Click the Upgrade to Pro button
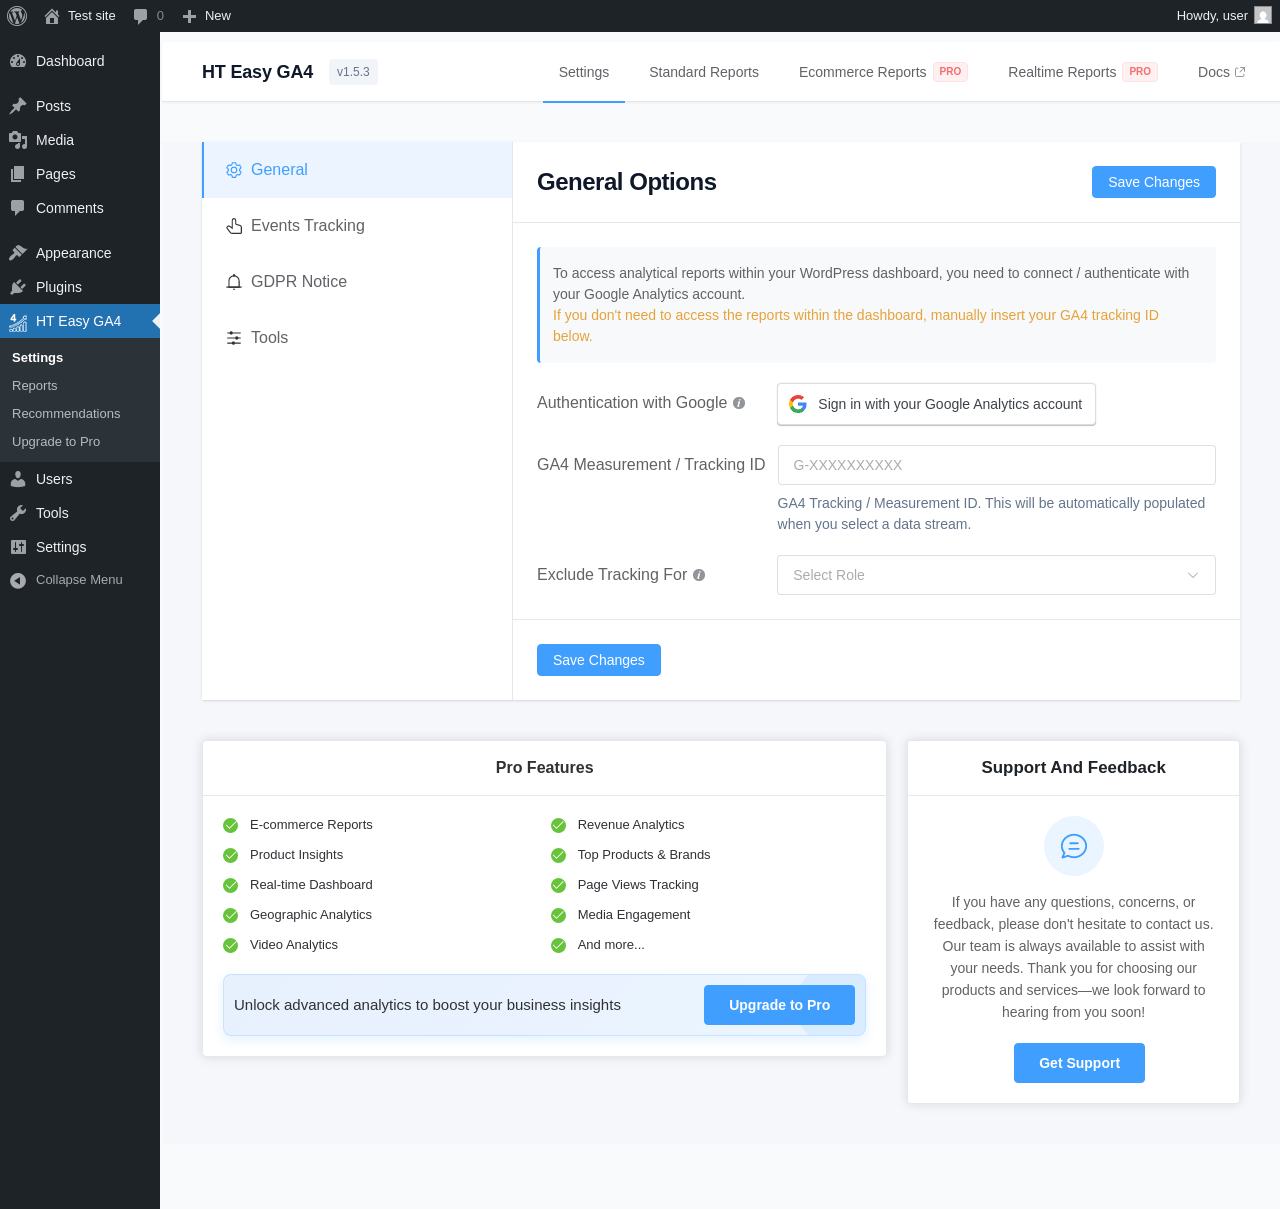1280x1209 pixels. (779, 1005)
